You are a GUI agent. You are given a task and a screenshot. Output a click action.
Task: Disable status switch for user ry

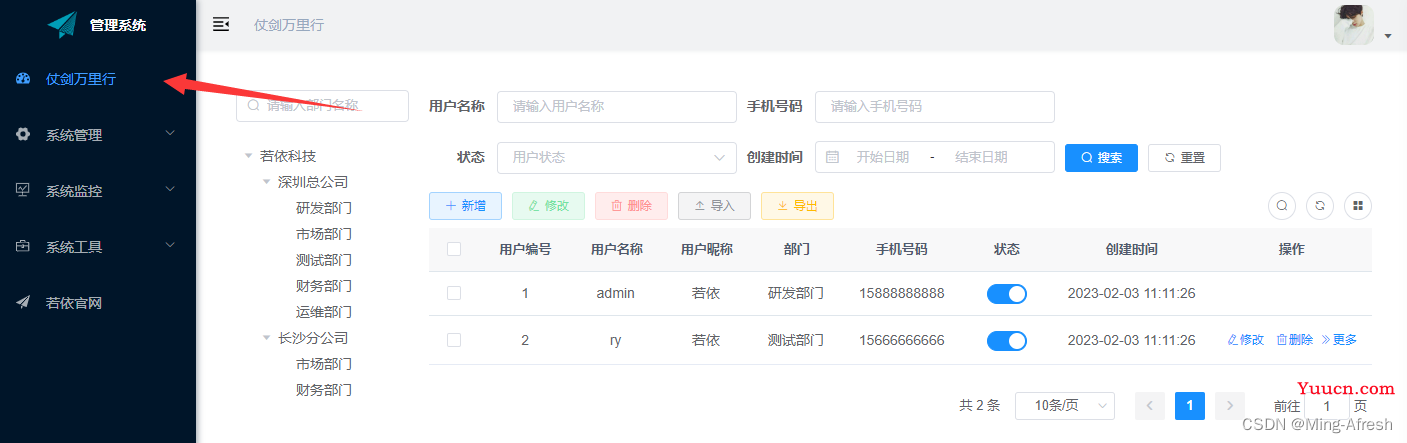point(1006,341)
